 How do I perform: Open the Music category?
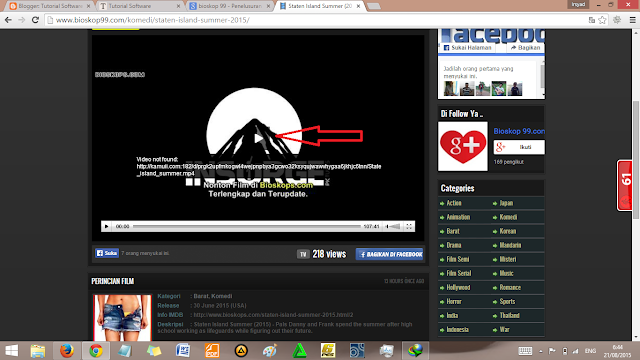pos(507,273)
